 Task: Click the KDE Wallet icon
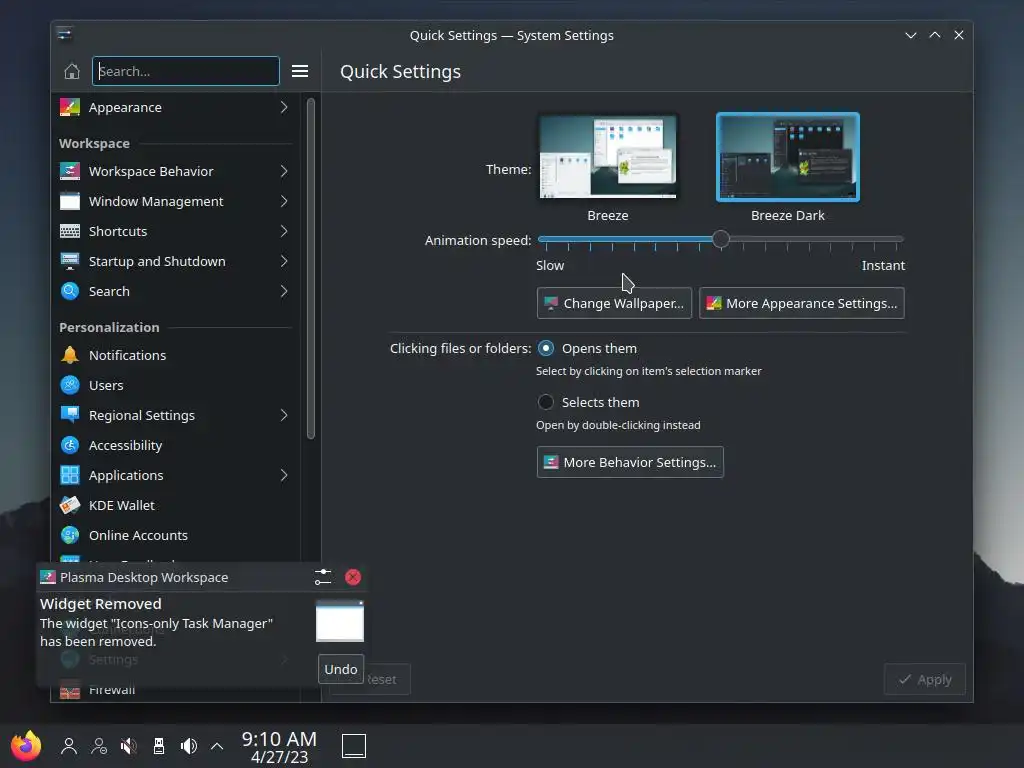coord(70,505)
